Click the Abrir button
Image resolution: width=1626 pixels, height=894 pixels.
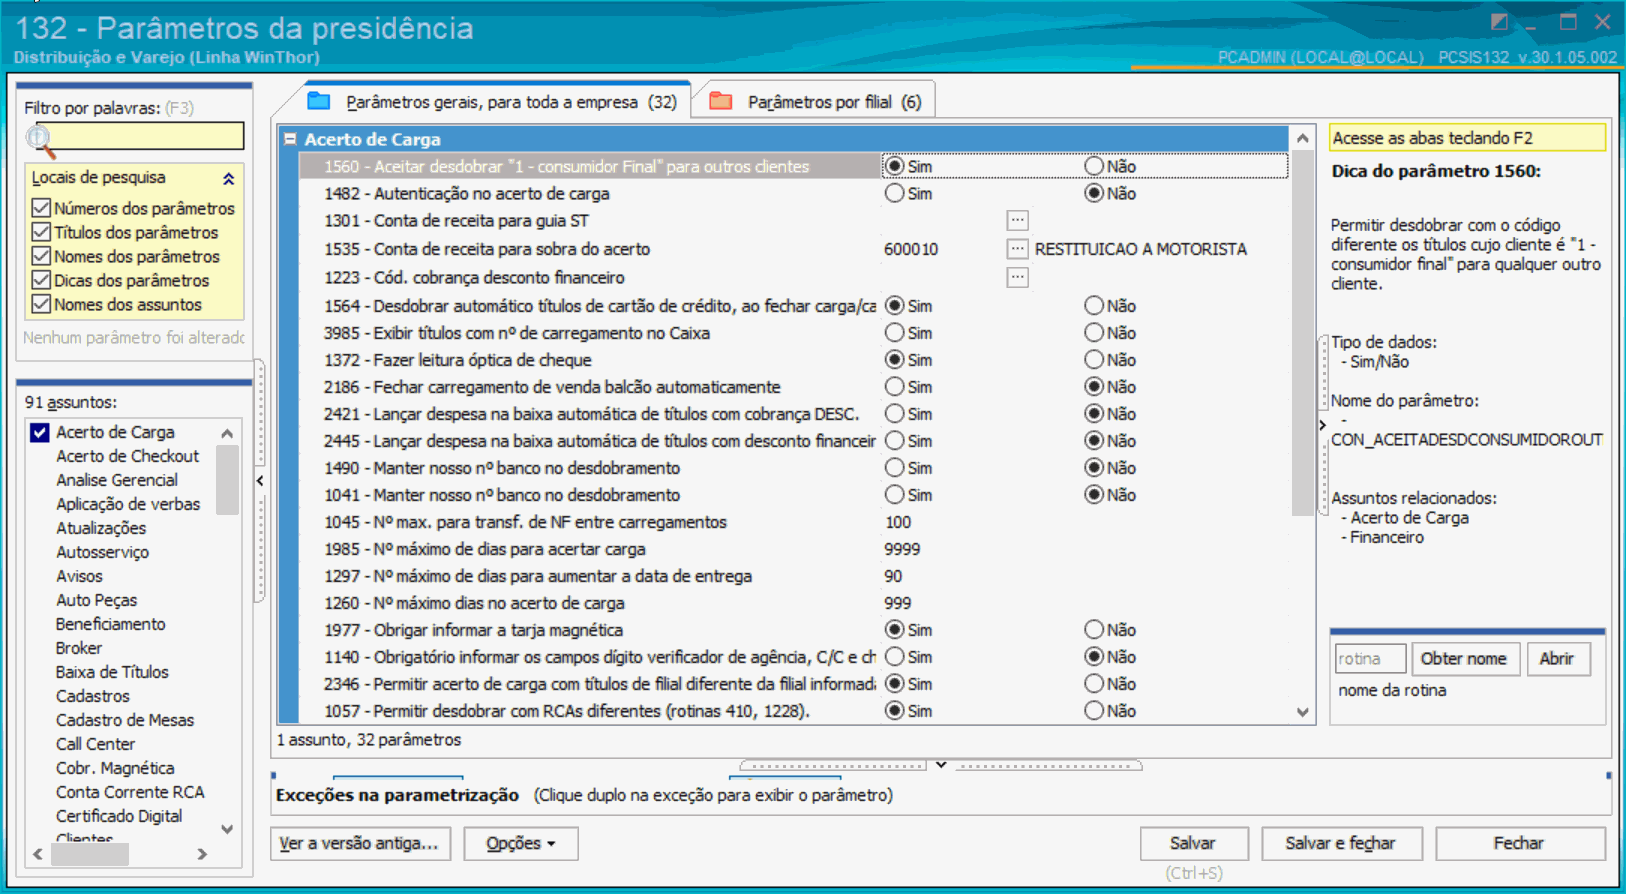[1558, 659]
